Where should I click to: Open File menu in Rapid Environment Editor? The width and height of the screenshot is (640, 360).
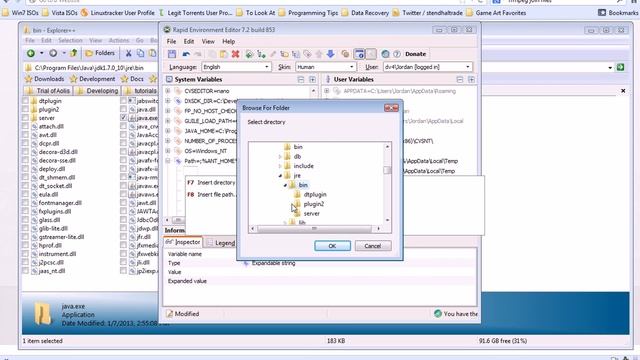(x=171, y=41)
